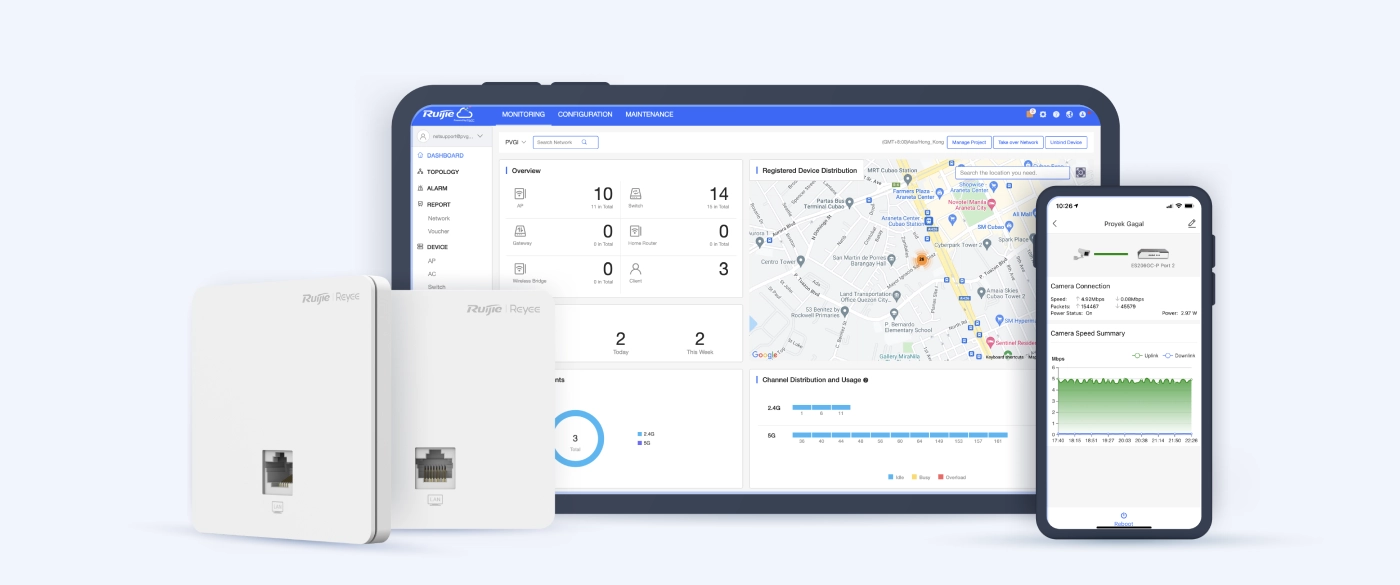Open TOPOLOGY in the sidebar

pos(443,172)
